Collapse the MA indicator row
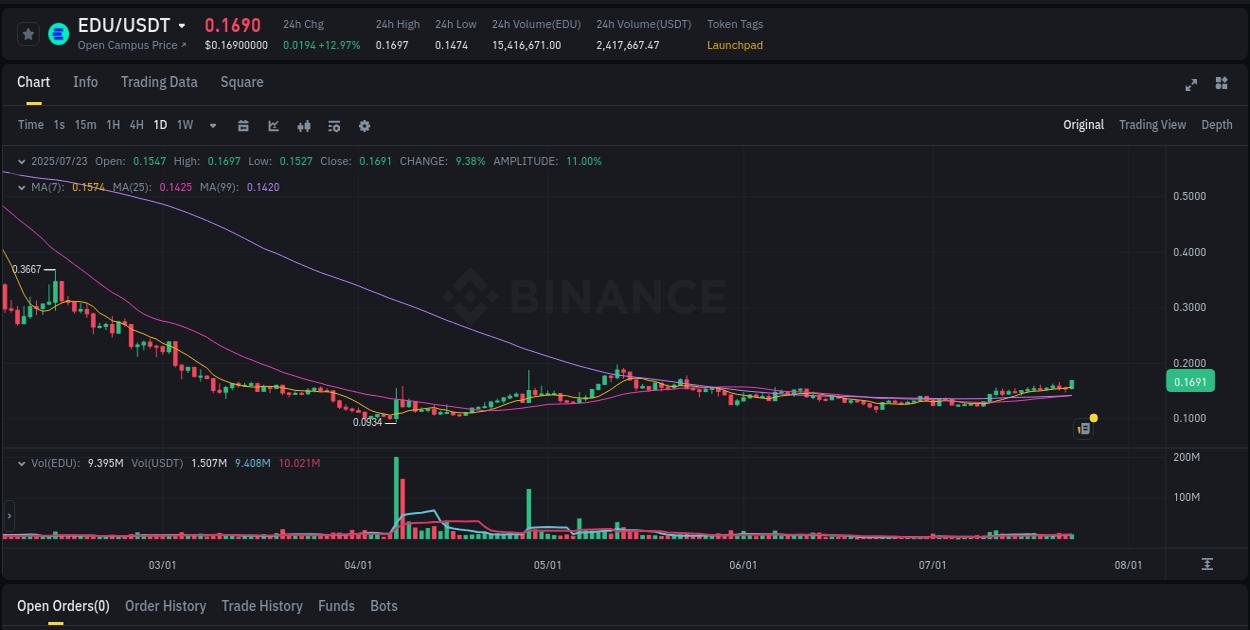 pyautogui.click(x=20, y=187)
